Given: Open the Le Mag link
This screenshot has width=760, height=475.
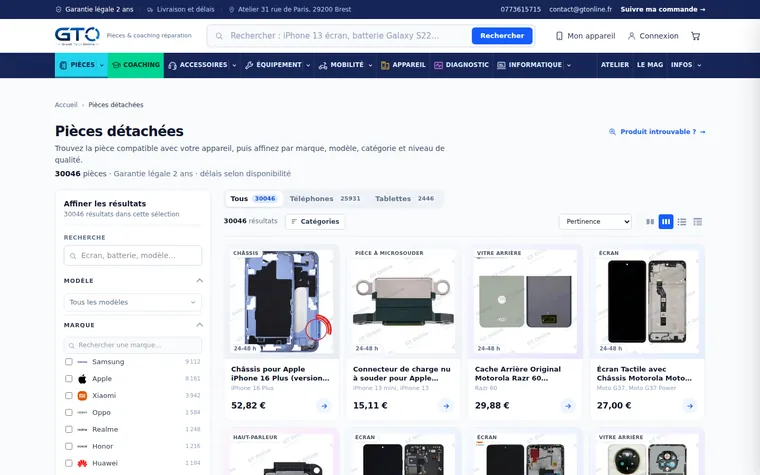Looking at the screenshot, I should [649, 65].
